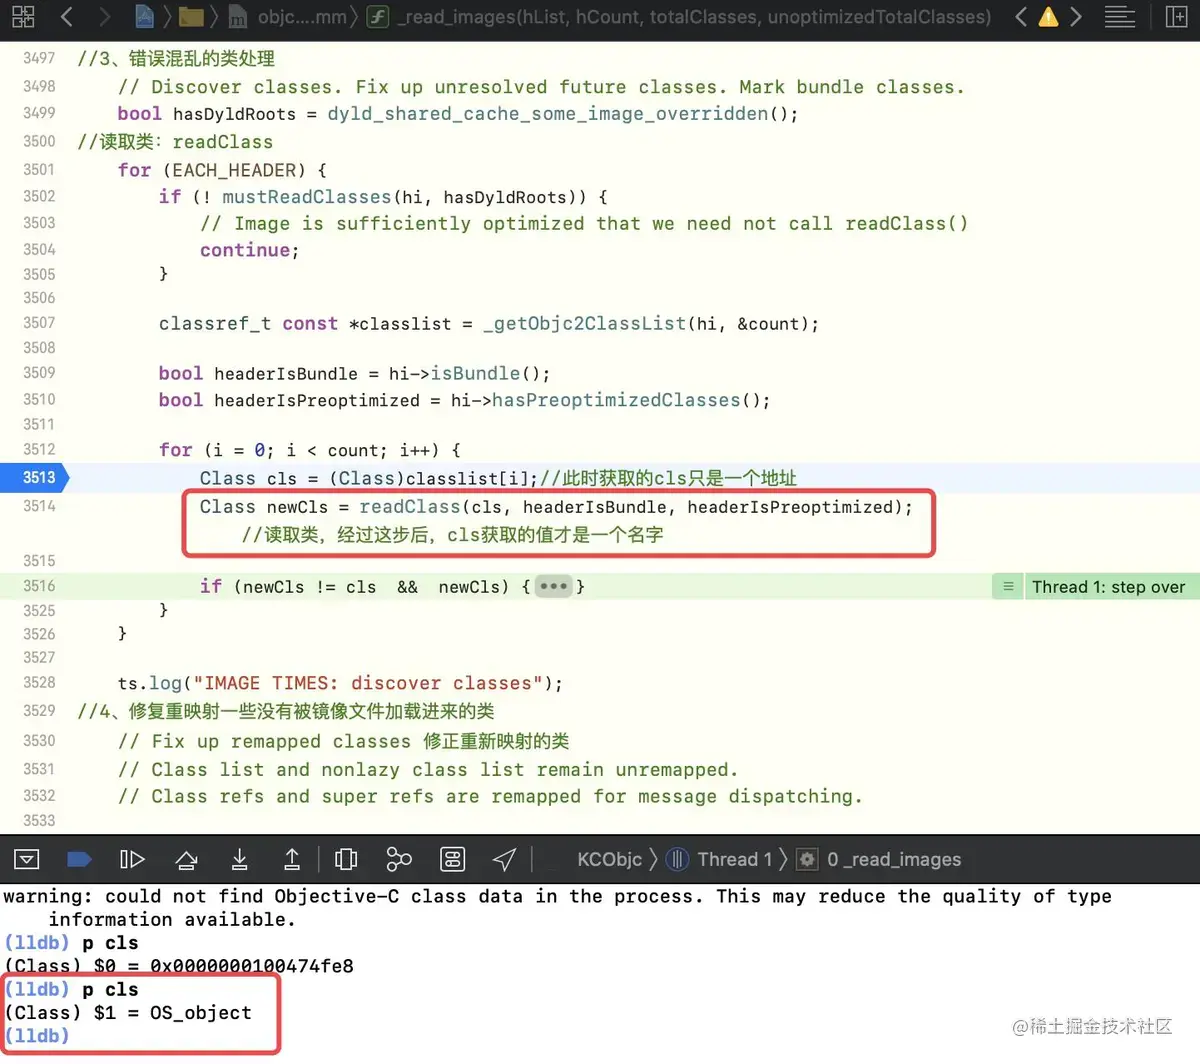Screen dimensions: 1200x1064
Task: Expand the folded code ellipsis on line 3516
Action: pos(553,586)
